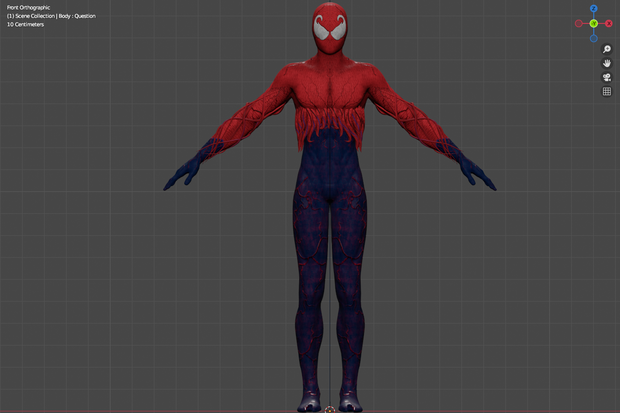Viewport: 620px width, 413px height.
Task: Switch perspective/orthographic with the grid icon
Action: pos(607,92)
